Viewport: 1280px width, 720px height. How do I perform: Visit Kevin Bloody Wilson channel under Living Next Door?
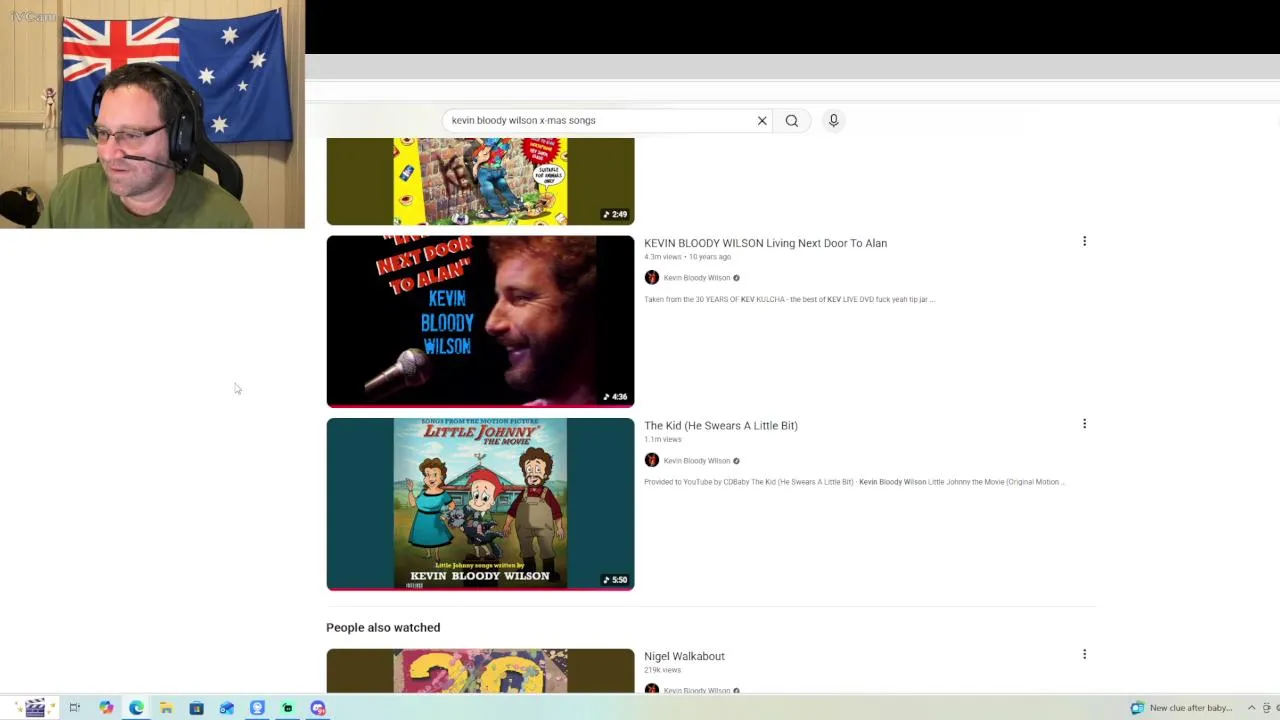pos(697,278)
